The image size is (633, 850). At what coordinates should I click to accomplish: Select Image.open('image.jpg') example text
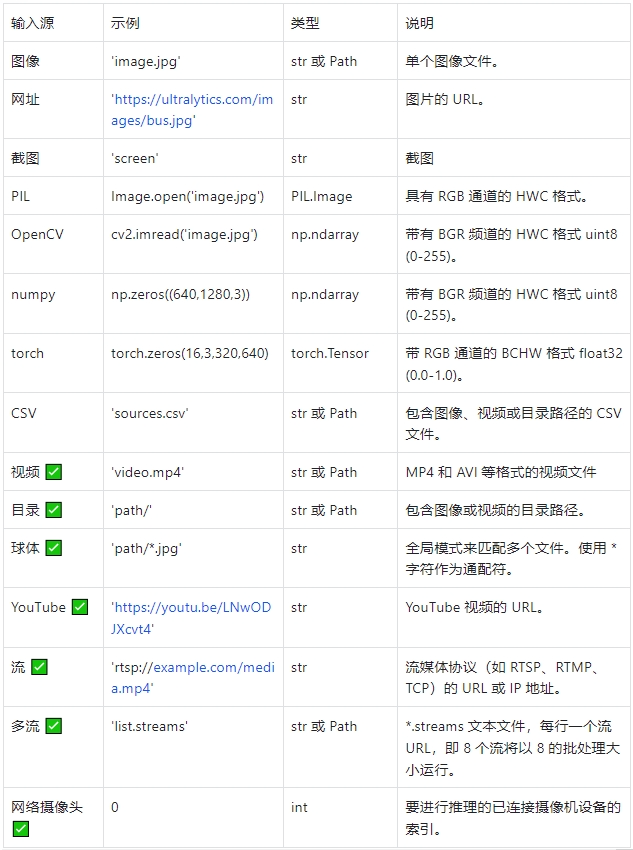click(x=188, y=196)
